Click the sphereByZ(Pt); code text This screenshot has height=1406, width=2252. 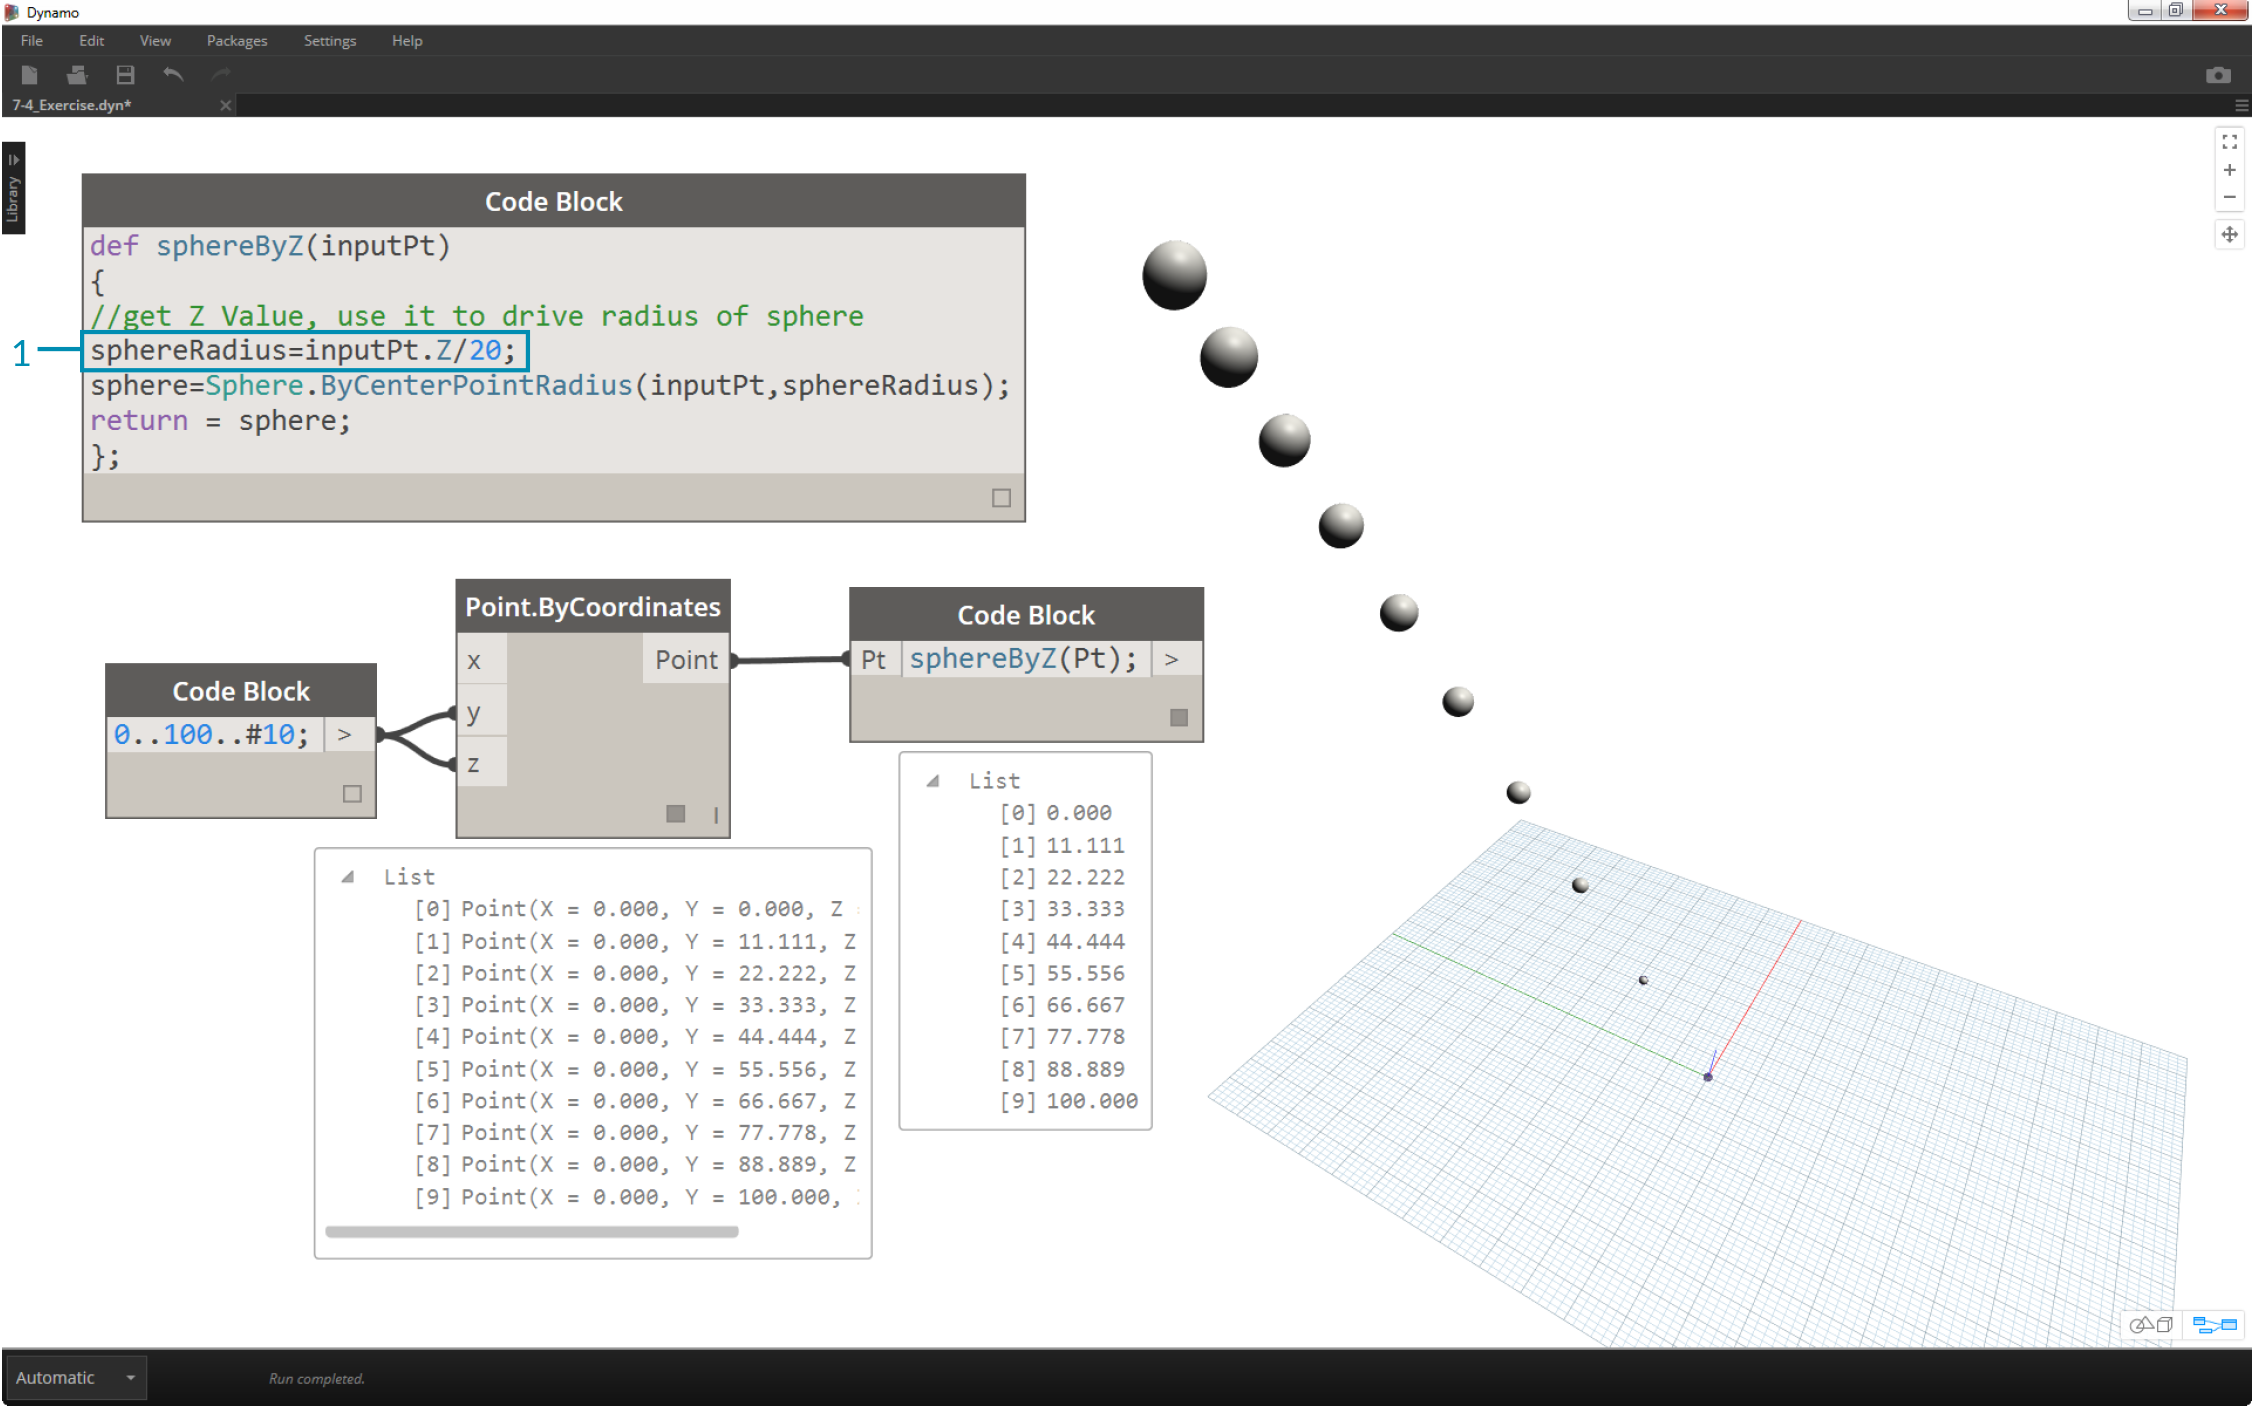(1024, 659)
